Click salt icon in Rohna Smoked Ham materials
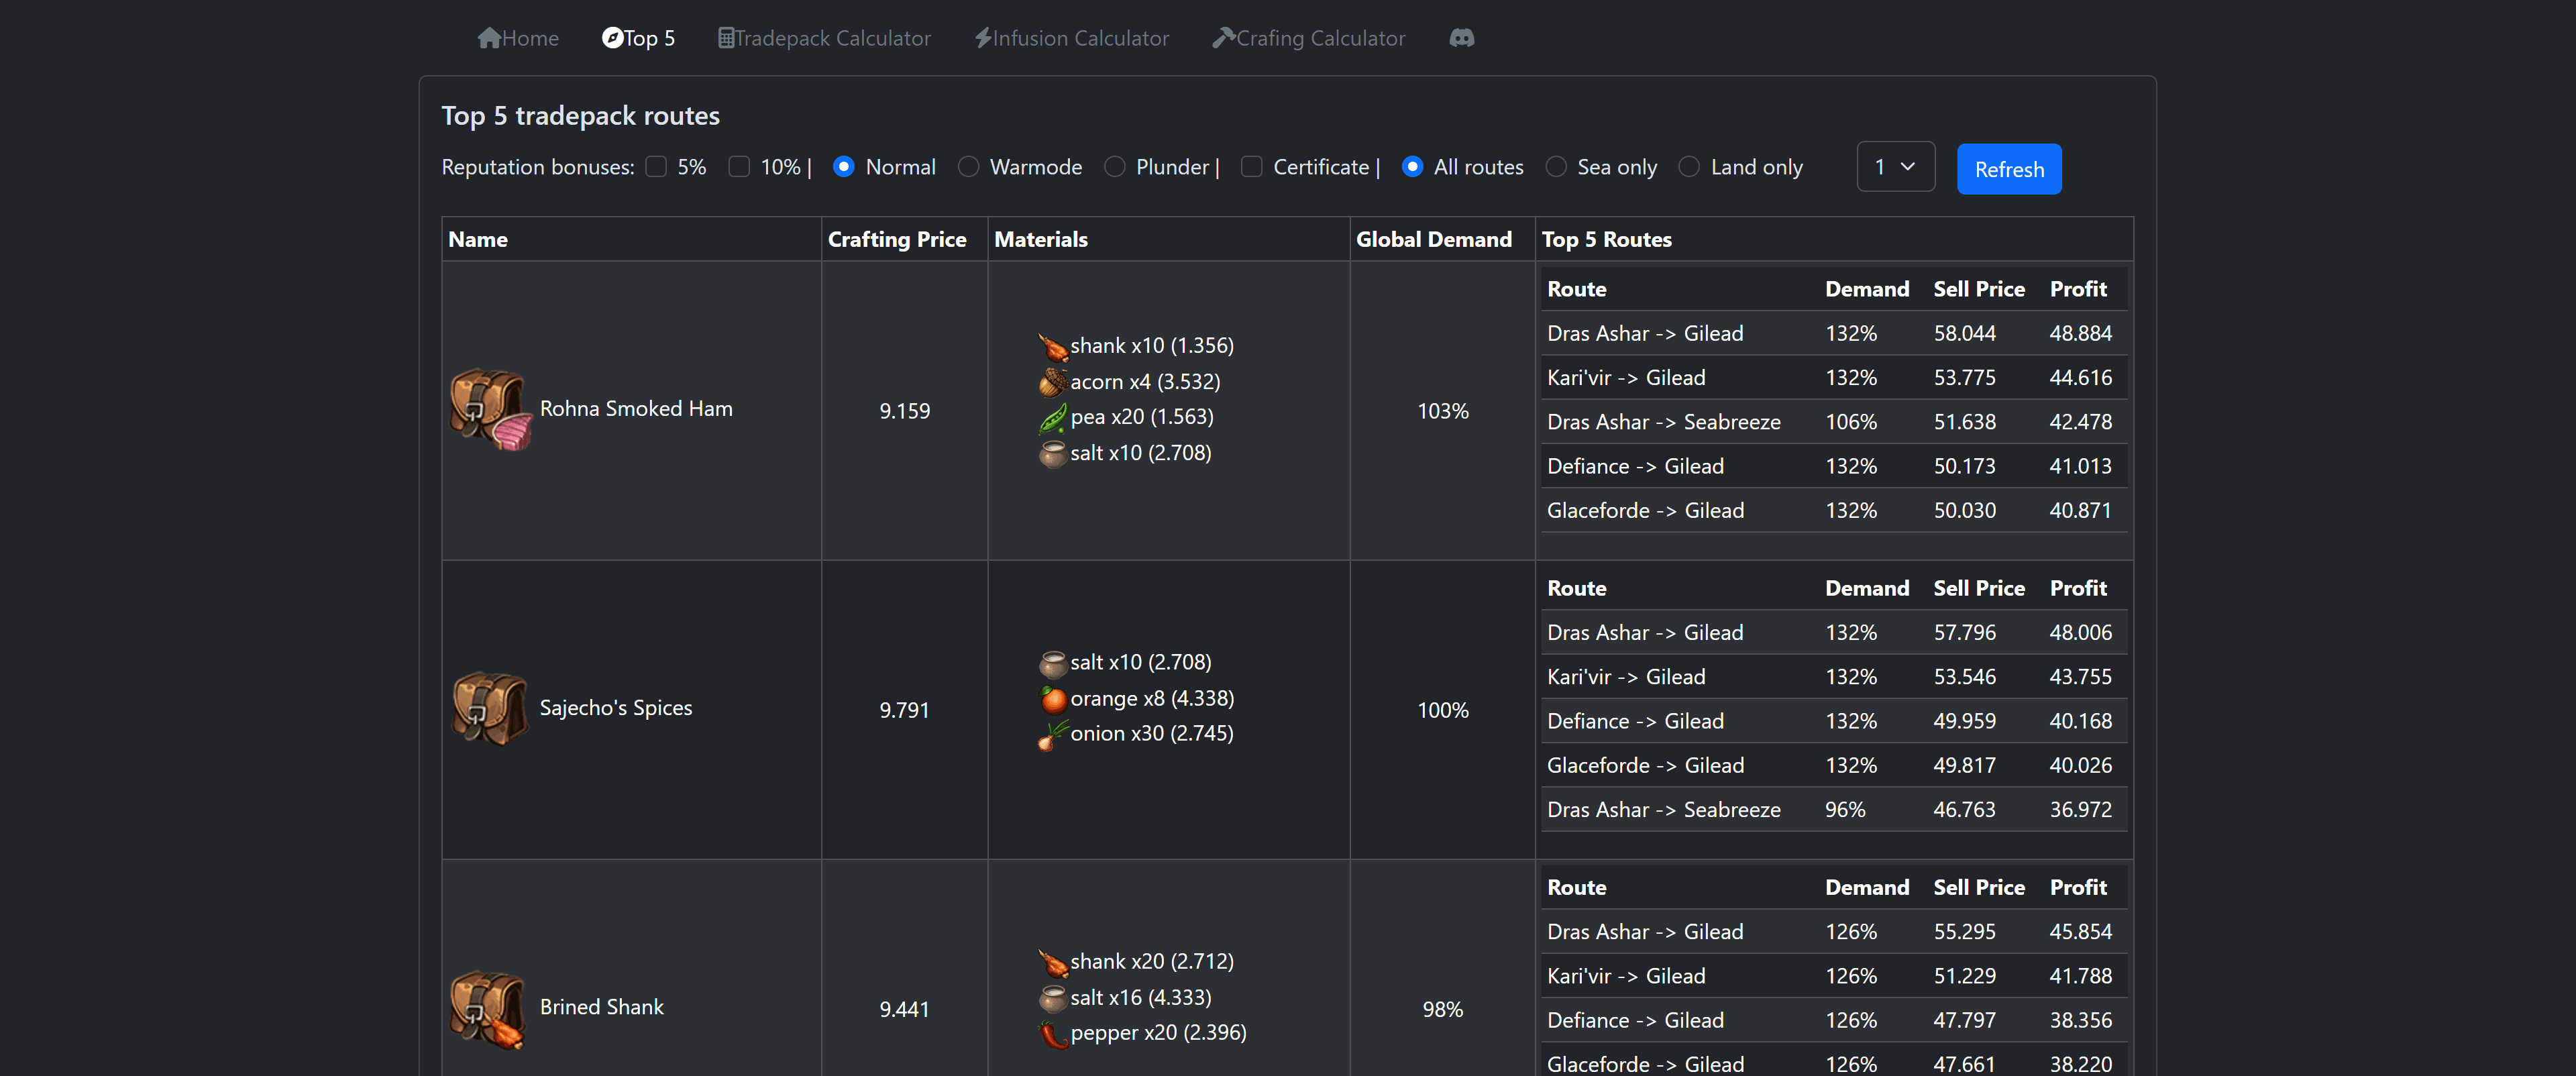The width and height of the screenshot is (2576, 1076). tap(1052, 454)
